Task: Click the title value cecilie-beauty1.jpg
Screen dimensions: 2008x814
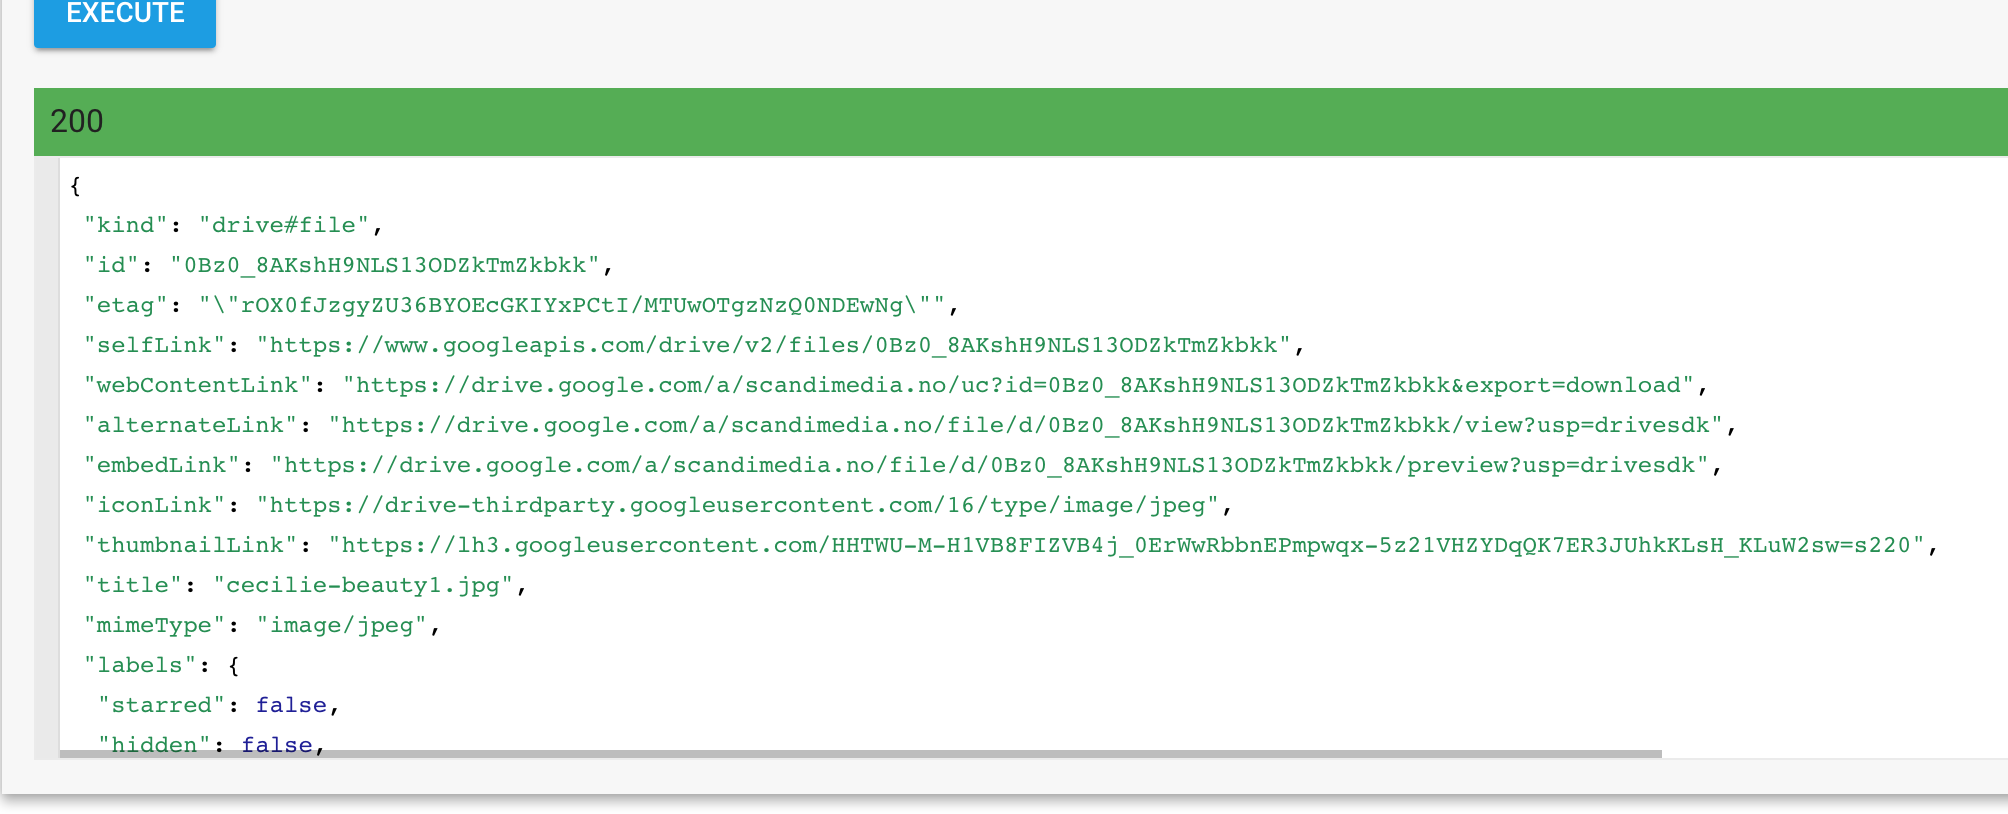Action: click(x=363, y=585)
